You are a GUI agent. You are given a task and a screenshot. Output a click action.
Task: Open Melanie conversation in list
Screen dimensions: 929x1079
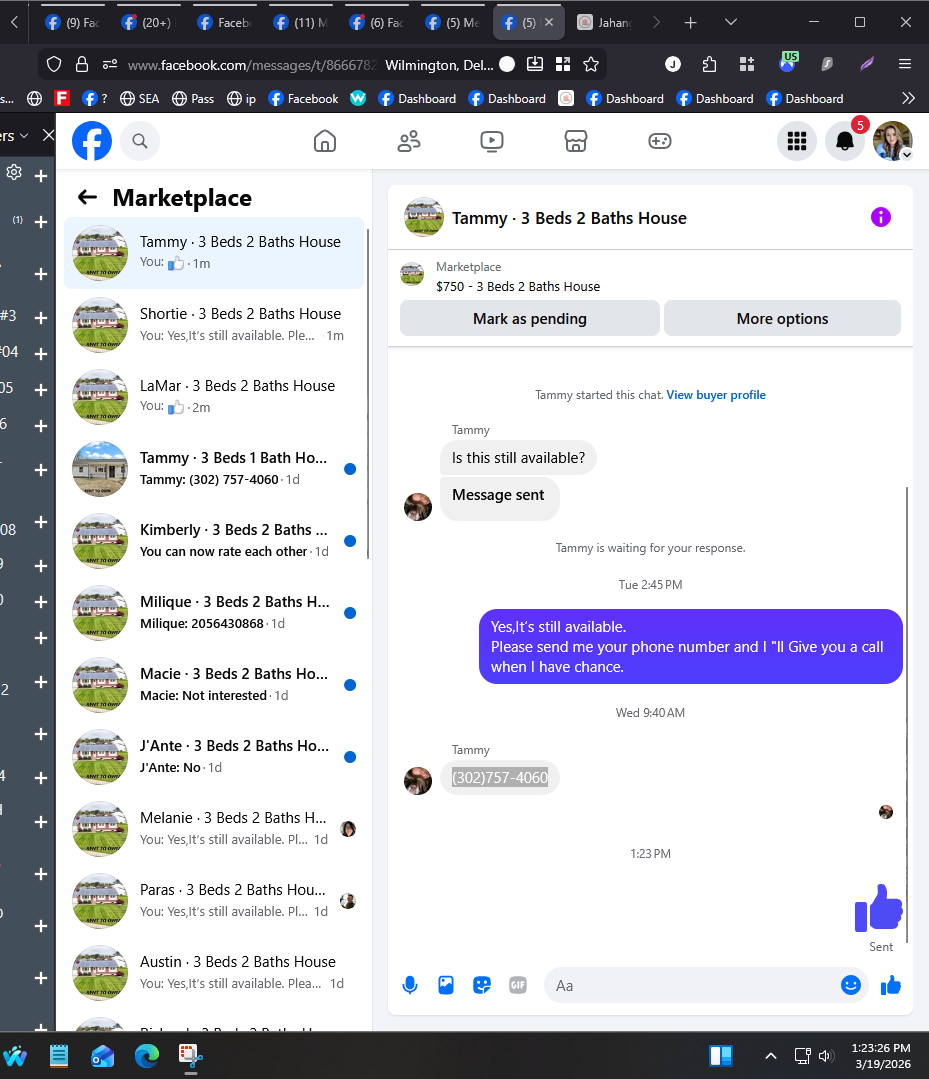214,829
